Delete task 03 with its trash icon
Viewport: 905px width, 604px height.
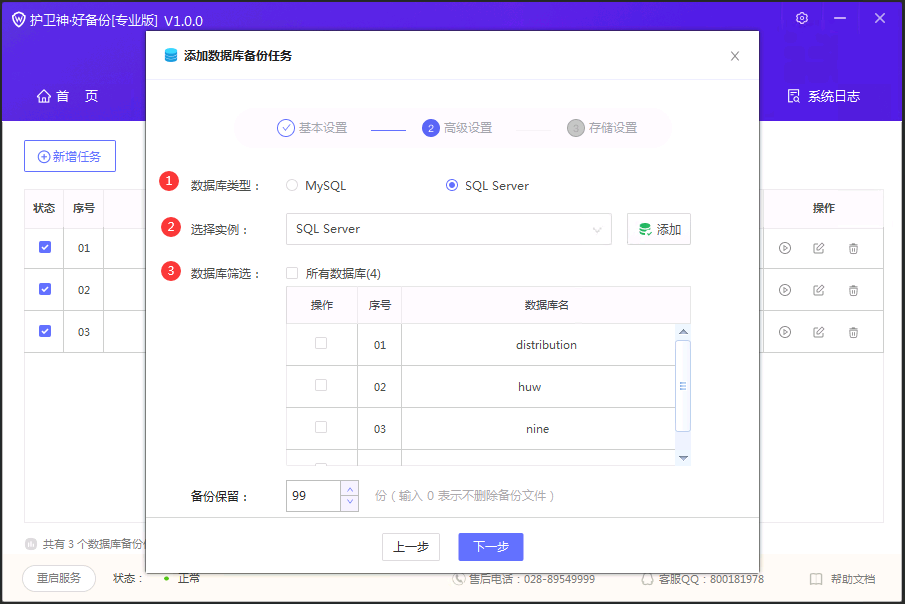853,332
